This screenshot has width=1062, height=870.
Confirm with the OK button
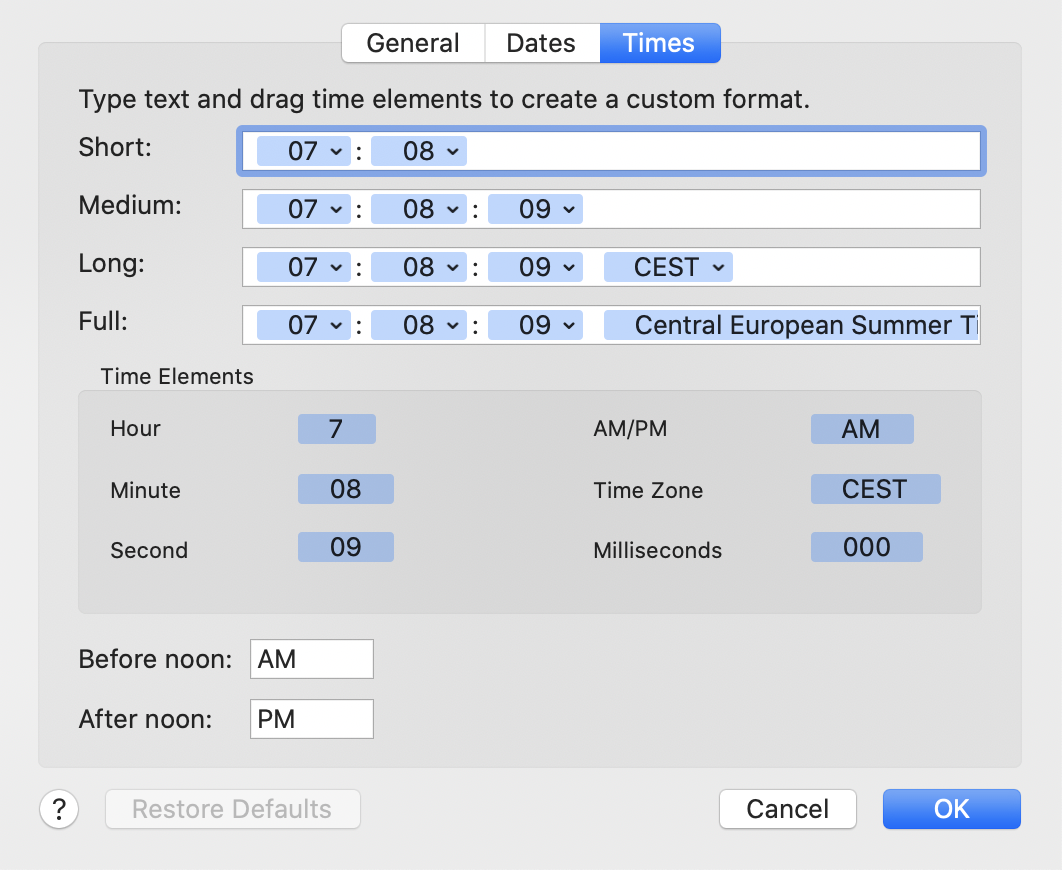click(x=951, y=809)
